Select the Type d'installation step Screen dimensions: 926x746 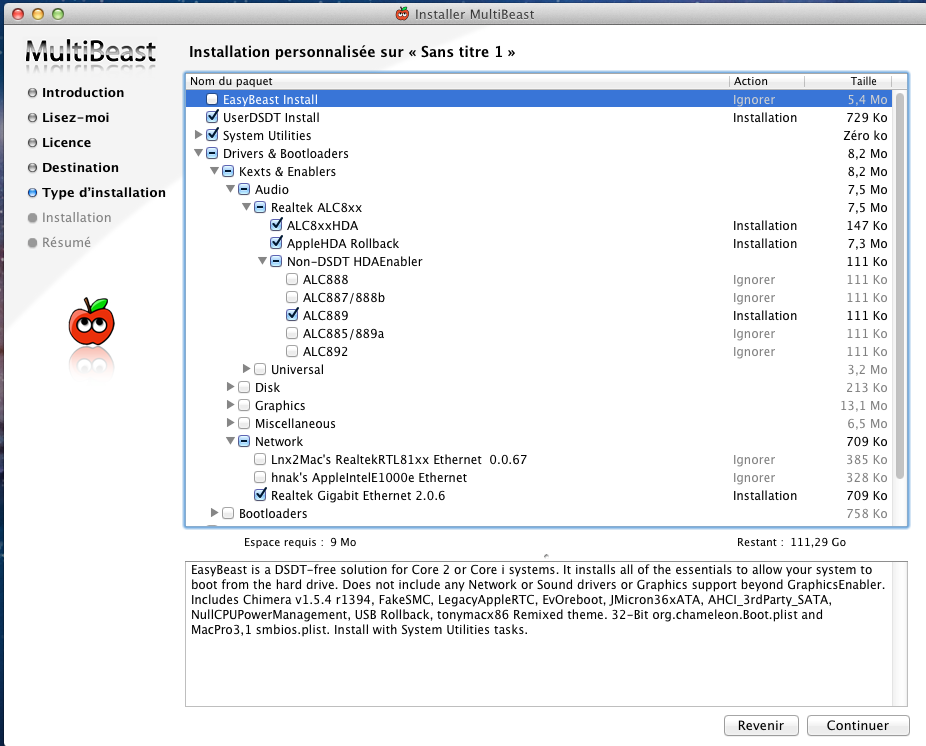point(104,193)
